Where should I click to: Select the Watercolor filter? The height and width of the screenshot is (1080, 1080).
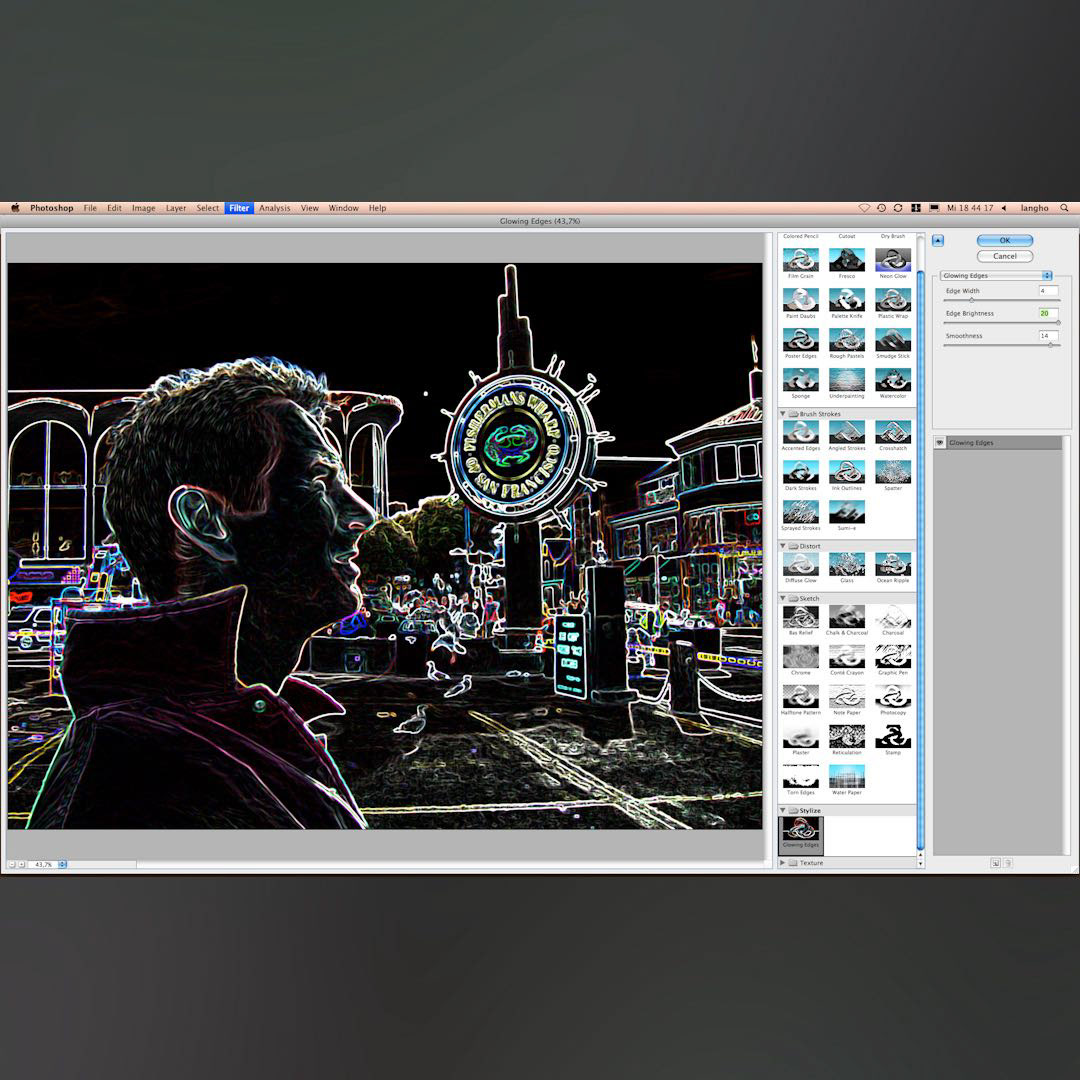pyautogui.click(x=893, y=380)
